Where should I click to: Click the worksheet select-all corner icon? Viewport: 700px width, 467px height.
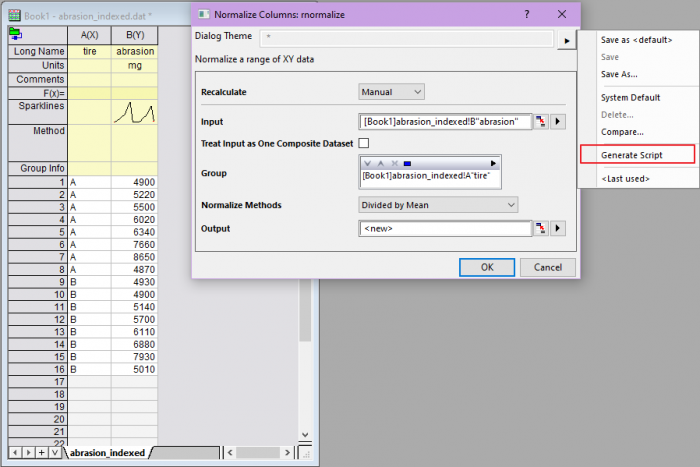[15, 32]
